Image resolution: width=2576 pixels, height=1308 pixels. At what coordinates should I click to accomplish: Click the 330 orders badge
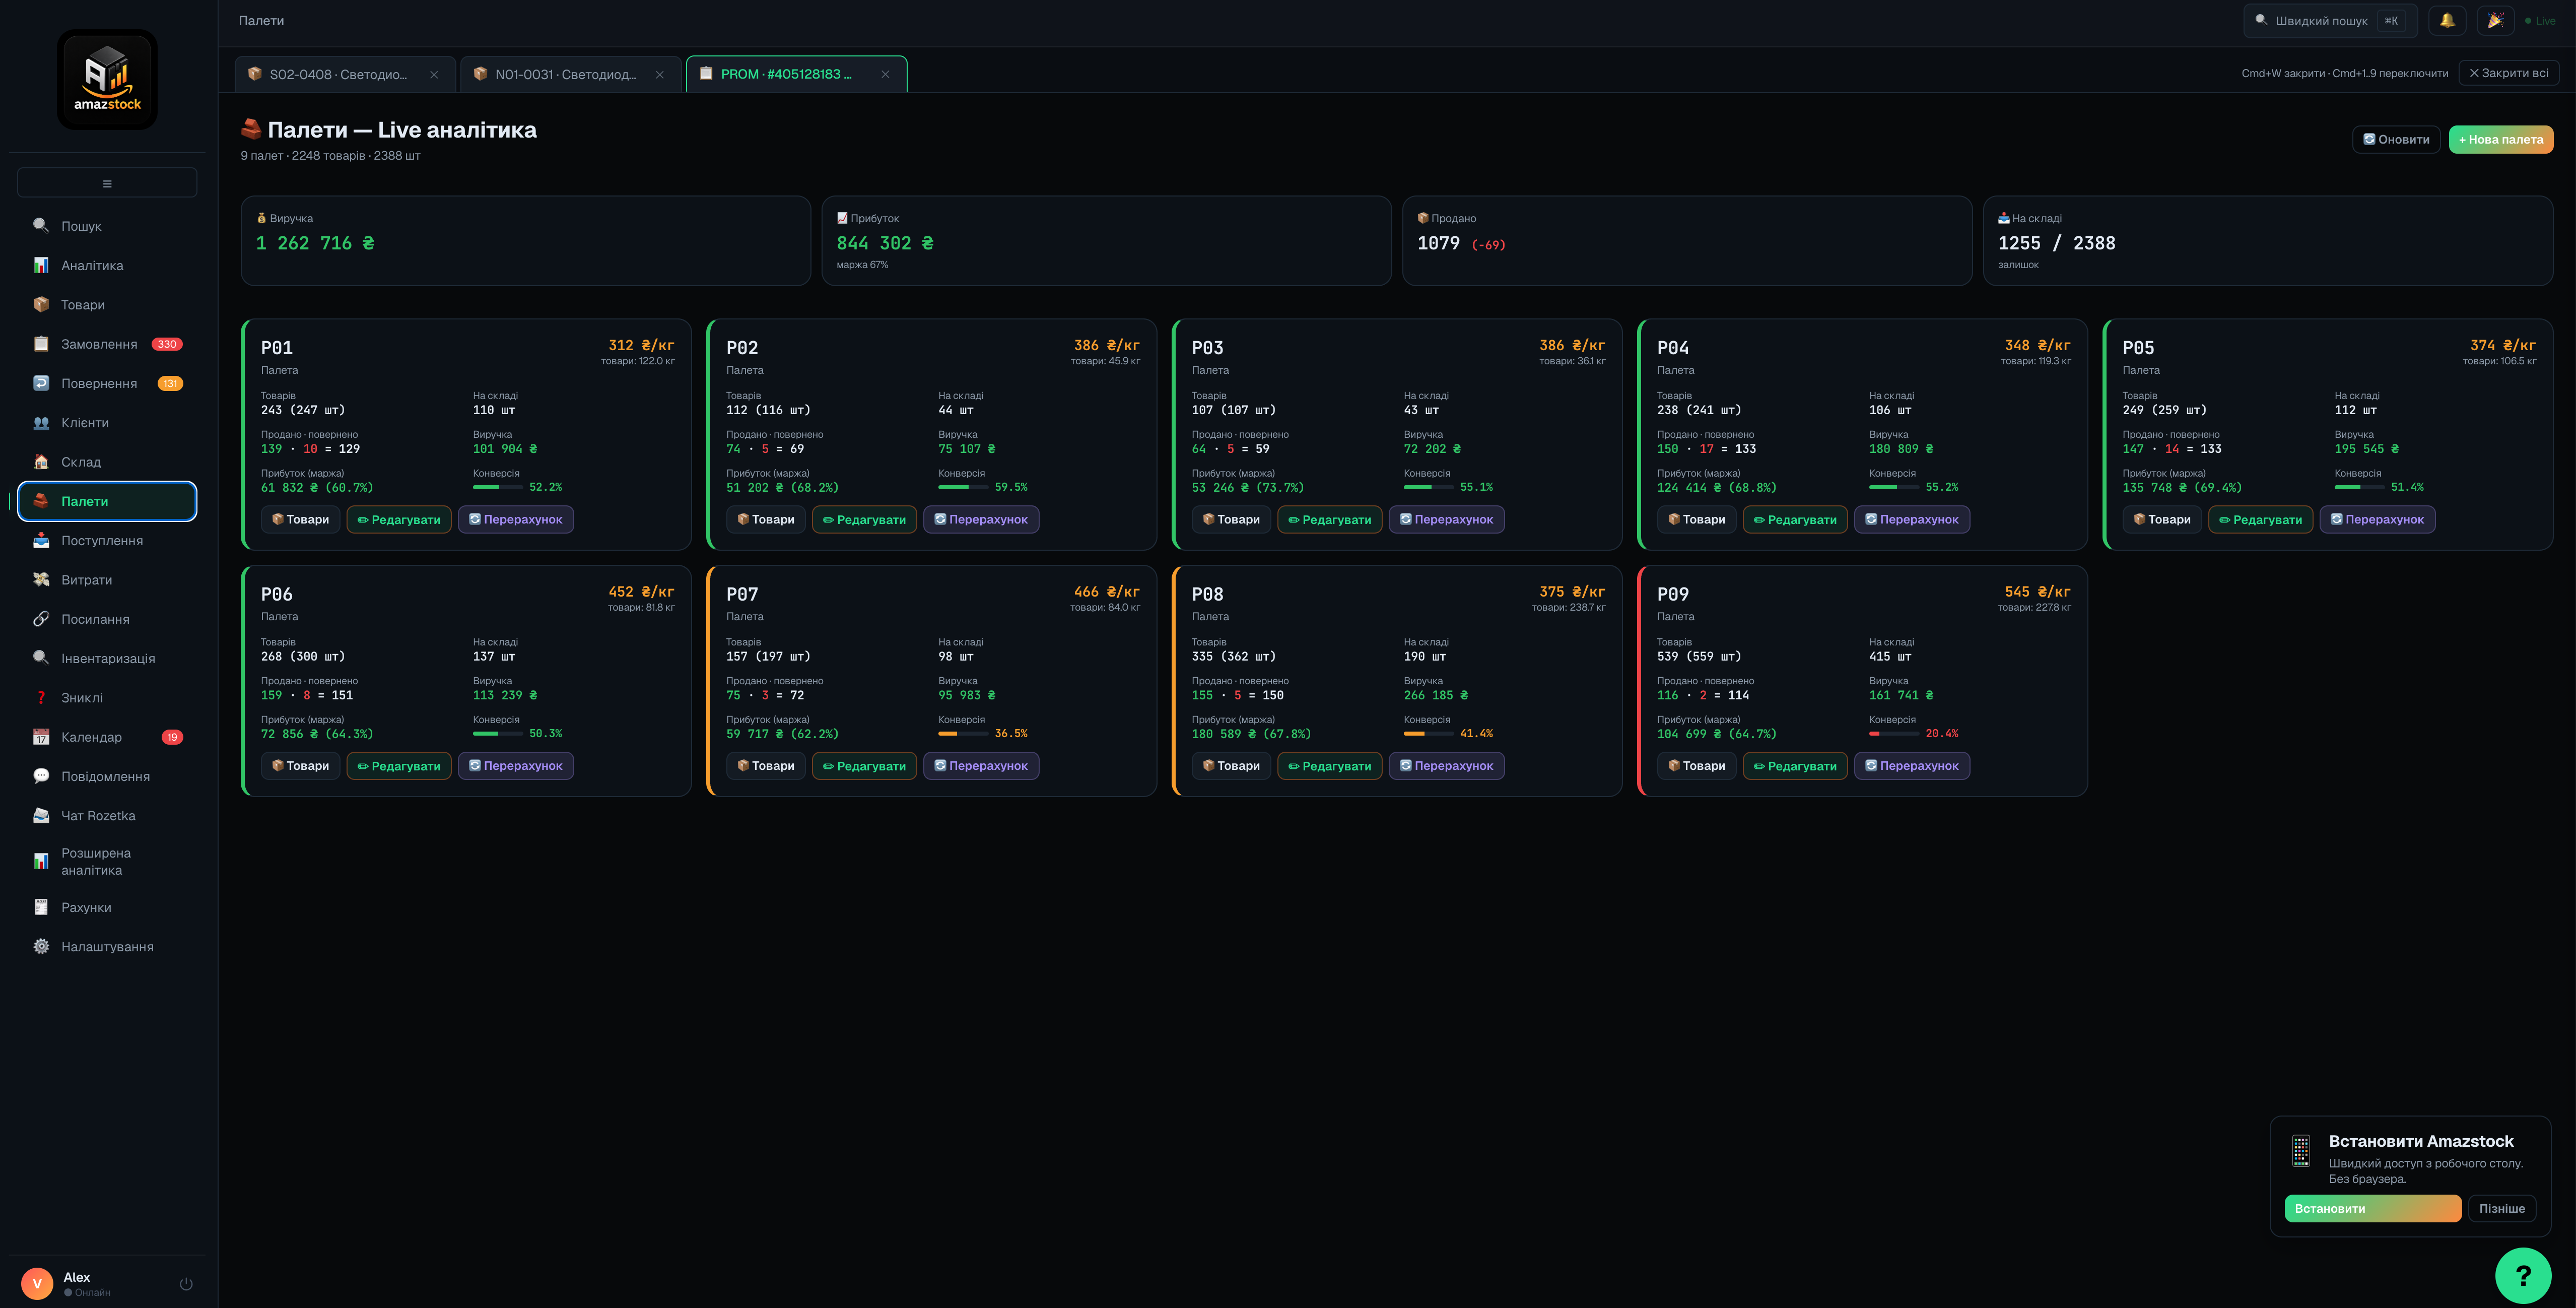(x=167, y=344)
